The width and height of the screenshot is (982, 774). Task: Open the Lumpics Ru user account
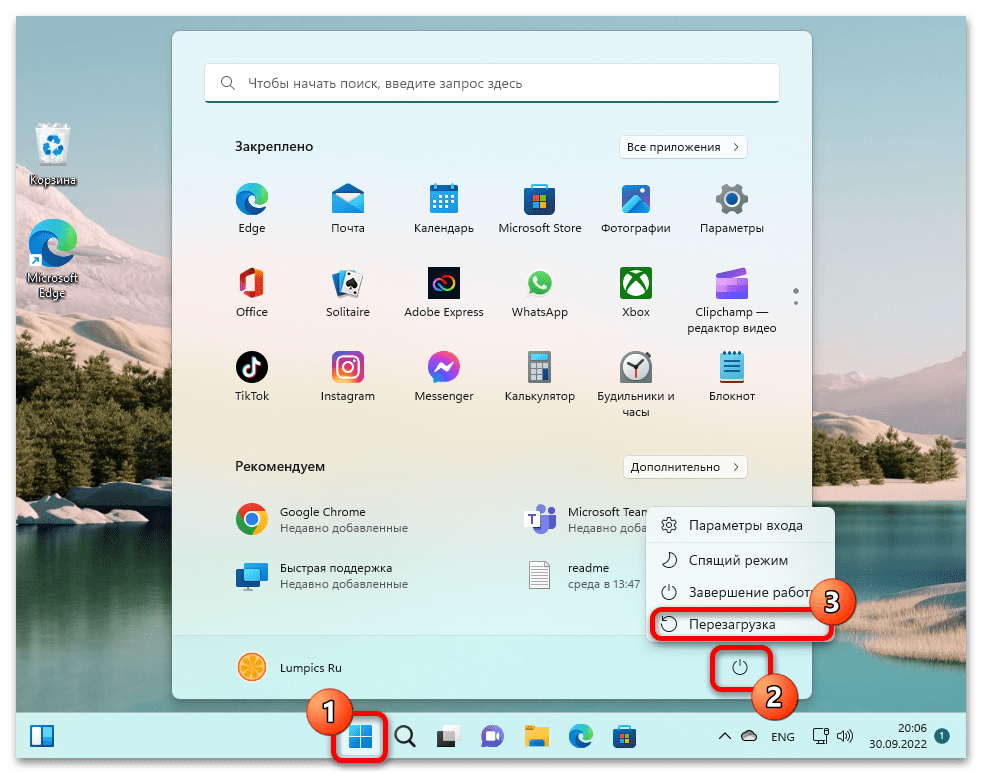click(x=290, y=668)
